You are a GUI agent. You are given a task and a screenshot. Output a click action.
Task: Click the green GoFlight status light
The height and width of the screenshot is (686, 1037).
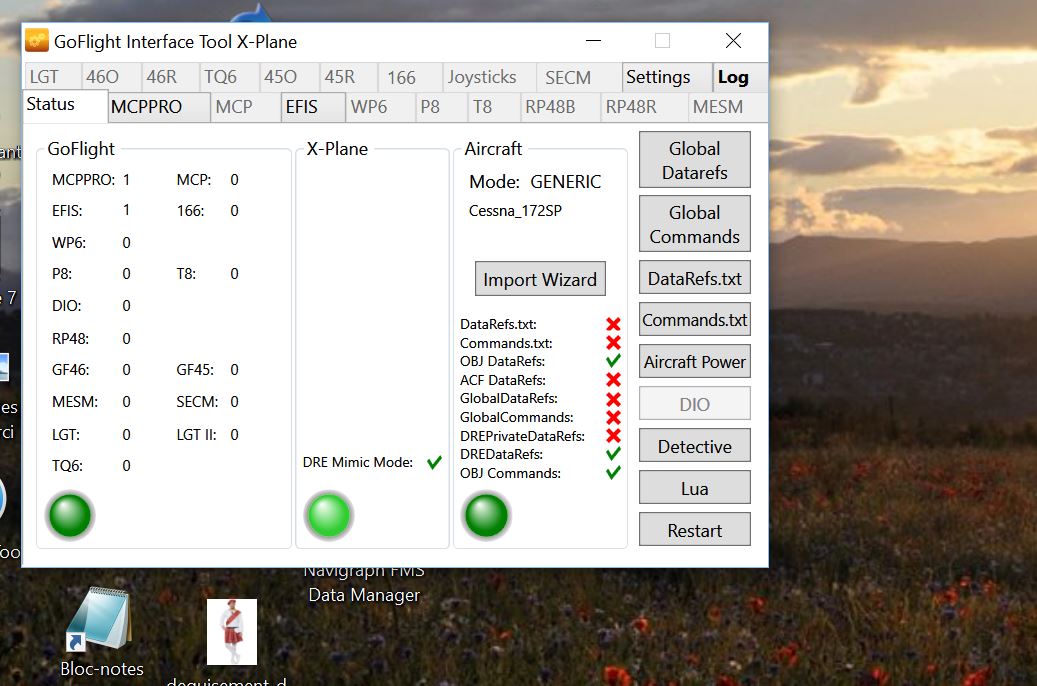coord(70,516)
